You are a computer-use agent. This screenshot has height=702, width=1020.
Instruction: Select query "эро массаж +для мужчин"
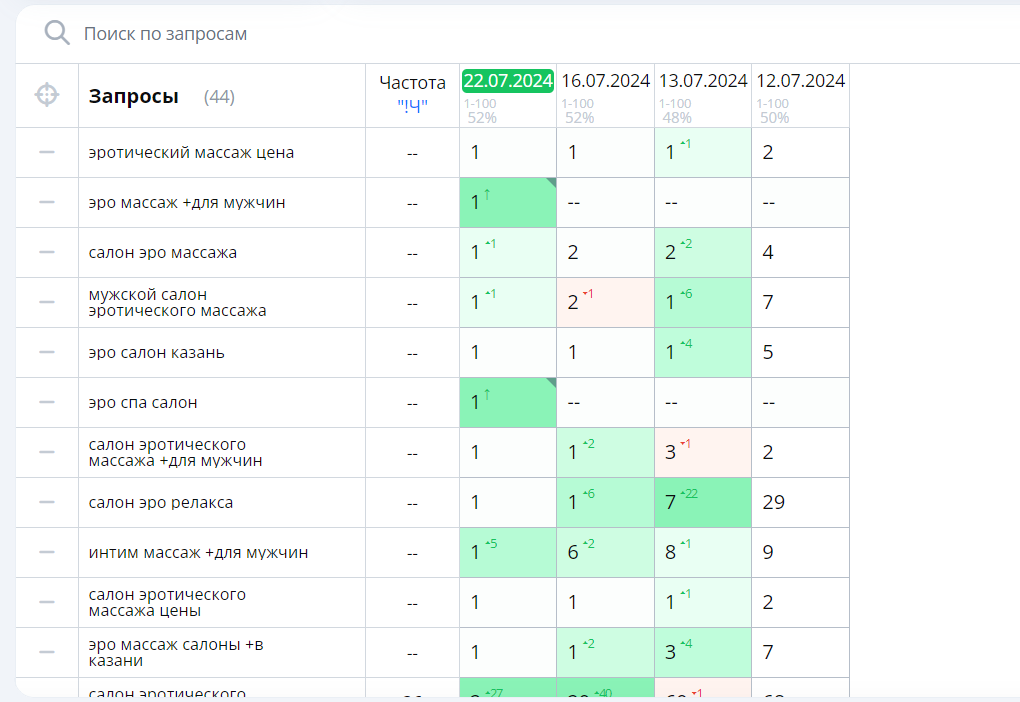pyautogui.click(x=187, y=202)
